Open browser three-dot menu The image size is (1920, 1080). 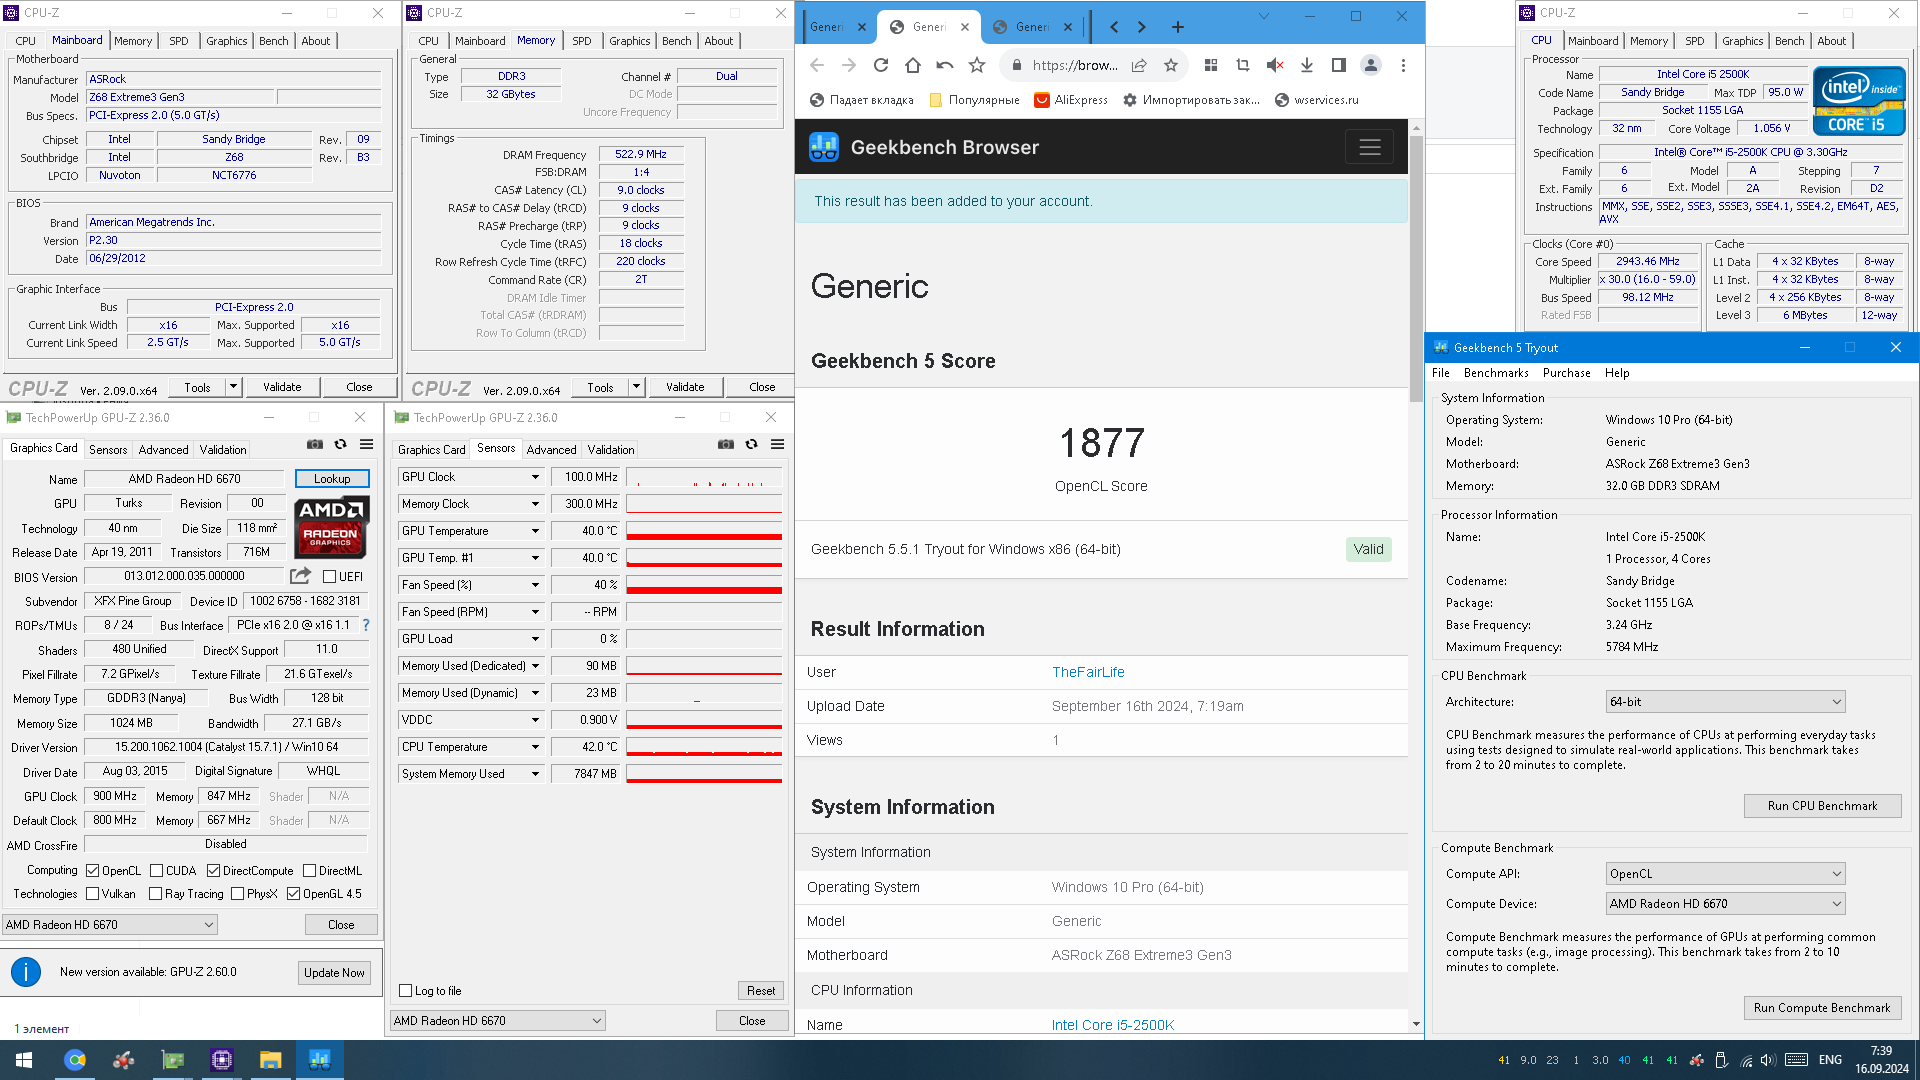click(x=1403, y=65)
